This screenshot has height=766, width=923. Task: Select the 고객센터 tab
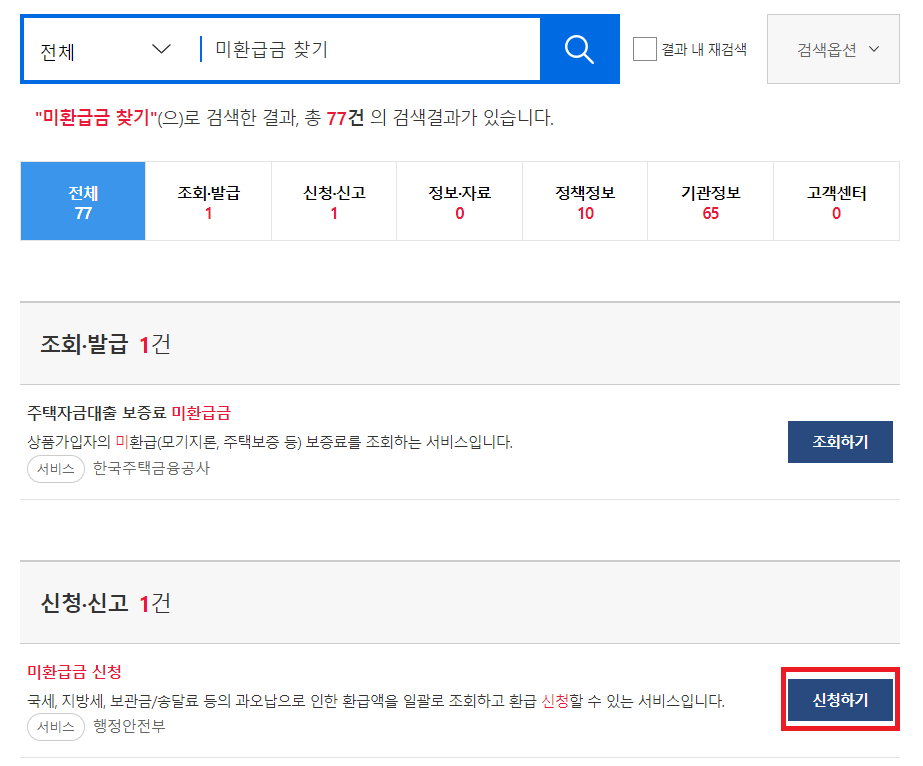[836, 200]
